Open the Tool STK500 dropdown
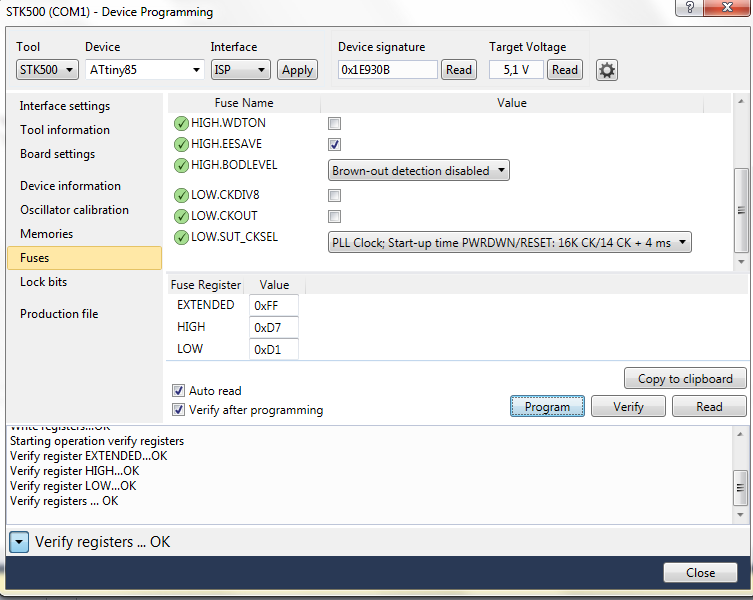 [x=47, y=70]
